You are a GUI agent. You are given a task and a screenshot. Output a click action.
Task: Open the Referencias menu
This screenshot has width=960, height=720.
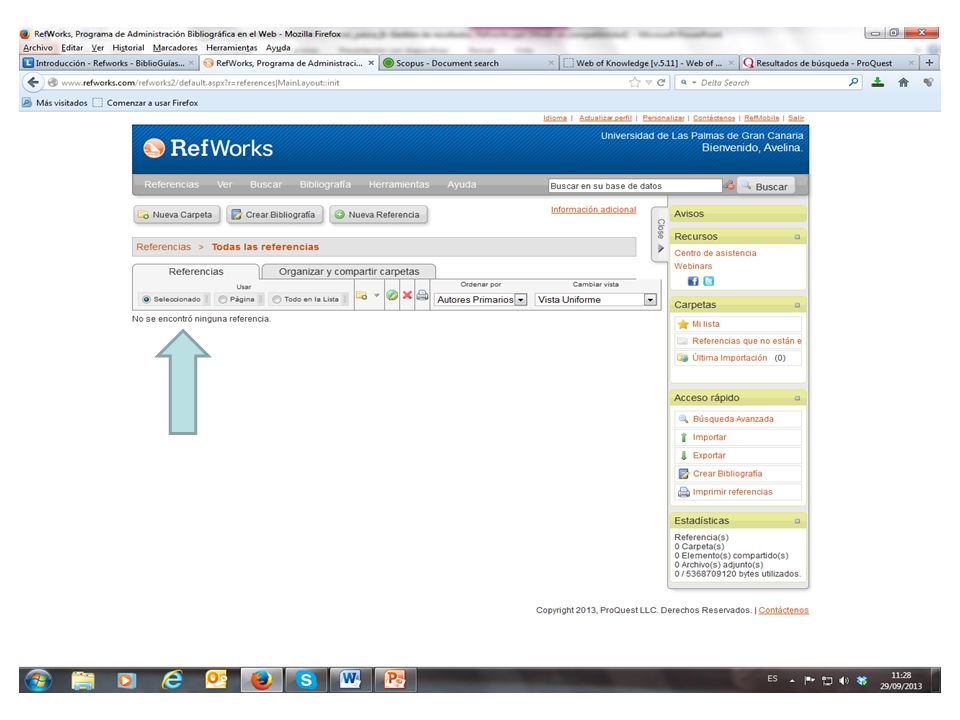(x=171, y=184)
